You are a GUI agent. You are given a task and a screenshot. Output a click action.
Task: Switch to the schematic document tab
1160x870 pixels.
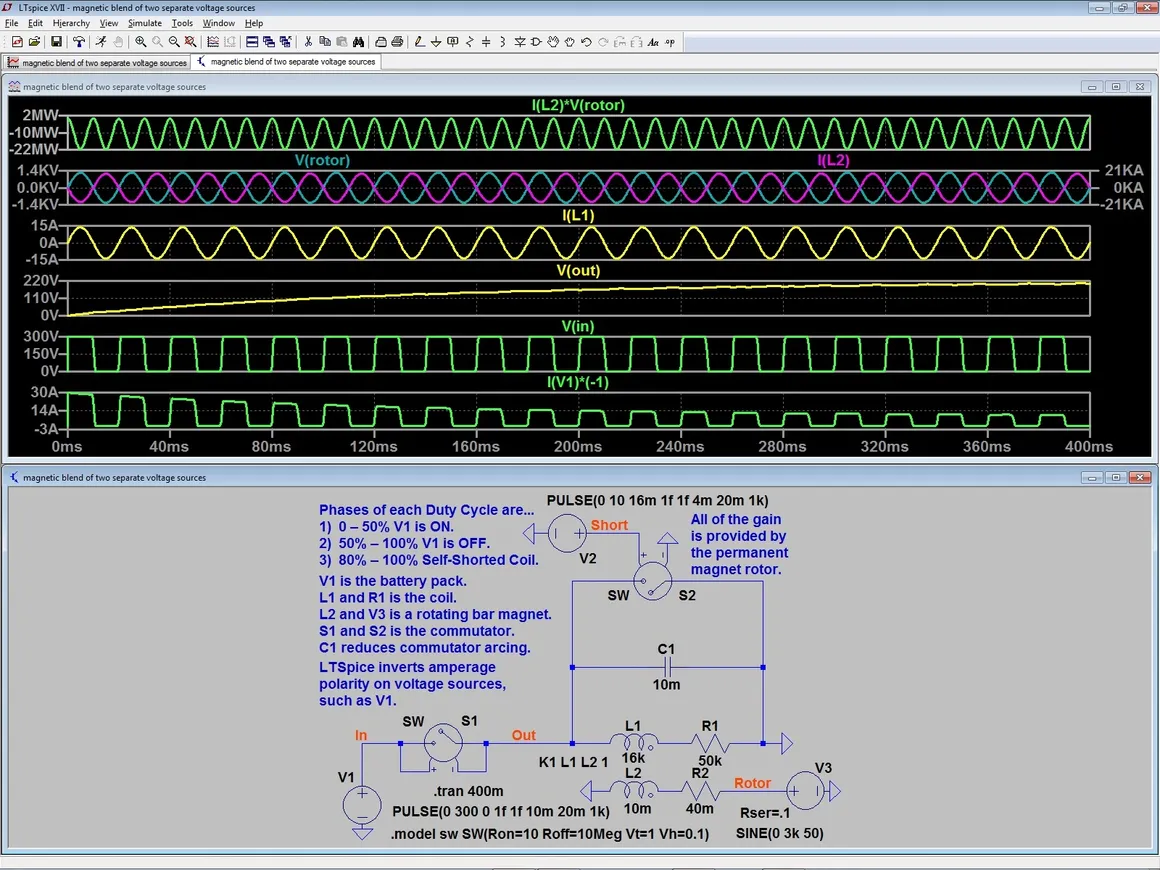286,62
